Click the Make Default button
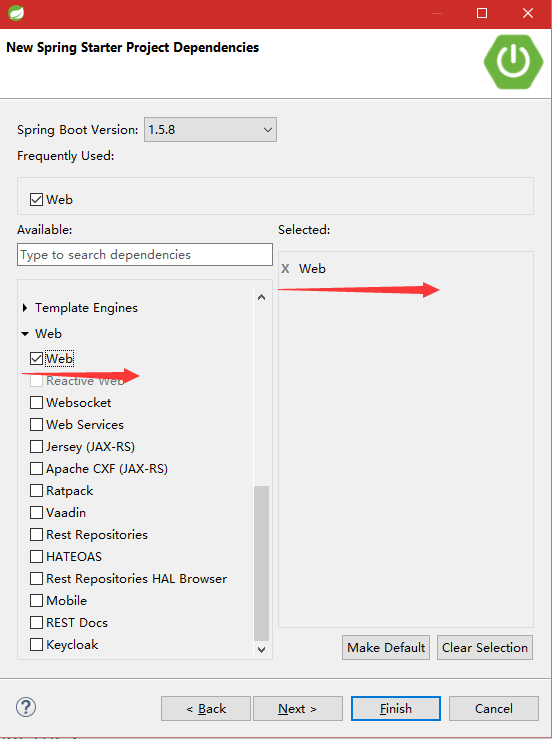This screenshot has height=739, width=552. [x=386, y=648]
